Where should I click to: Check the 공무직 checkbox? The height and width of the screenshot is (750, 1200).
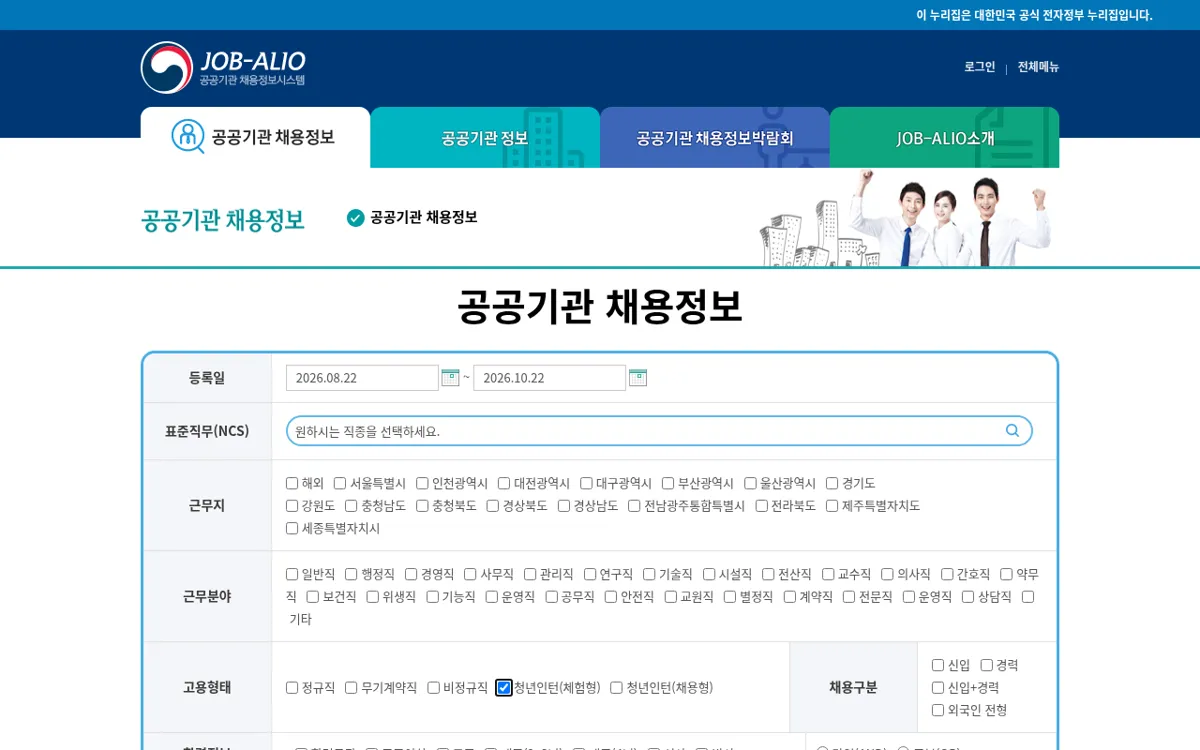pos(552,597)
